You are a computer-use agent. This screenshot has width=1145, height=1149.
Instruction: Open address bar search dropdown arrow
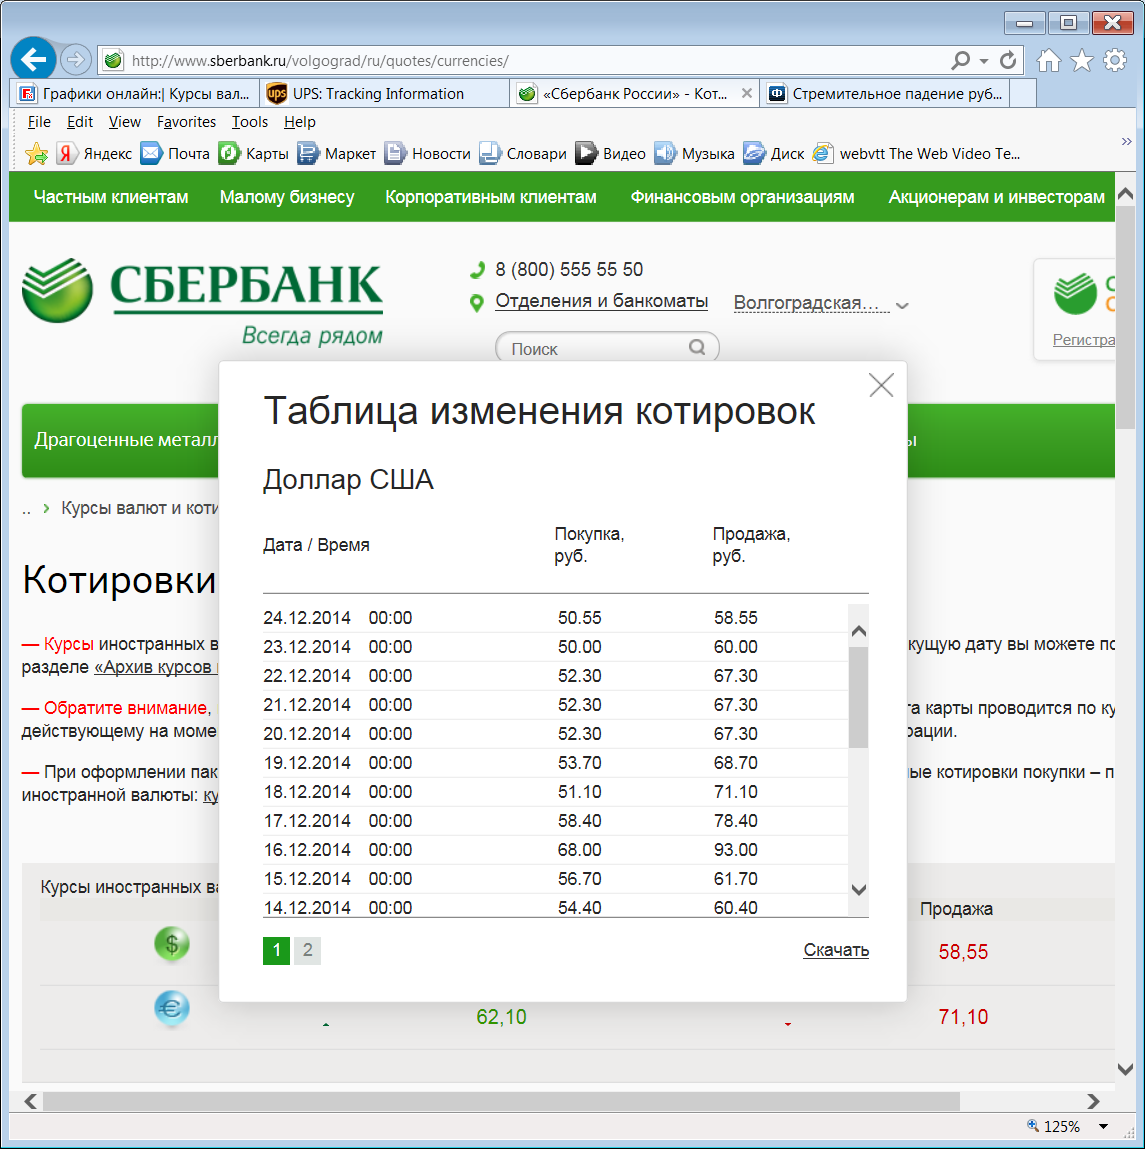tap(984, 61)
